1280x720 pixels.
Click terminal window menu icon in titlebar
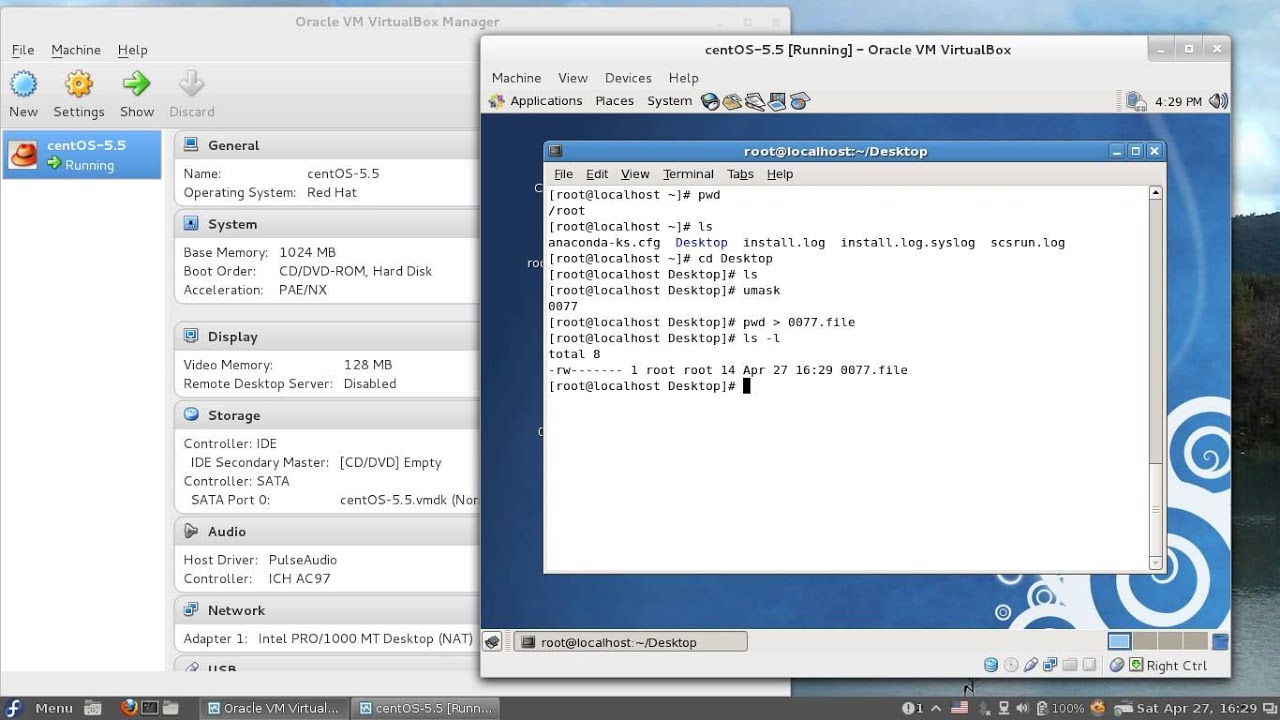(x=555, y=151)
